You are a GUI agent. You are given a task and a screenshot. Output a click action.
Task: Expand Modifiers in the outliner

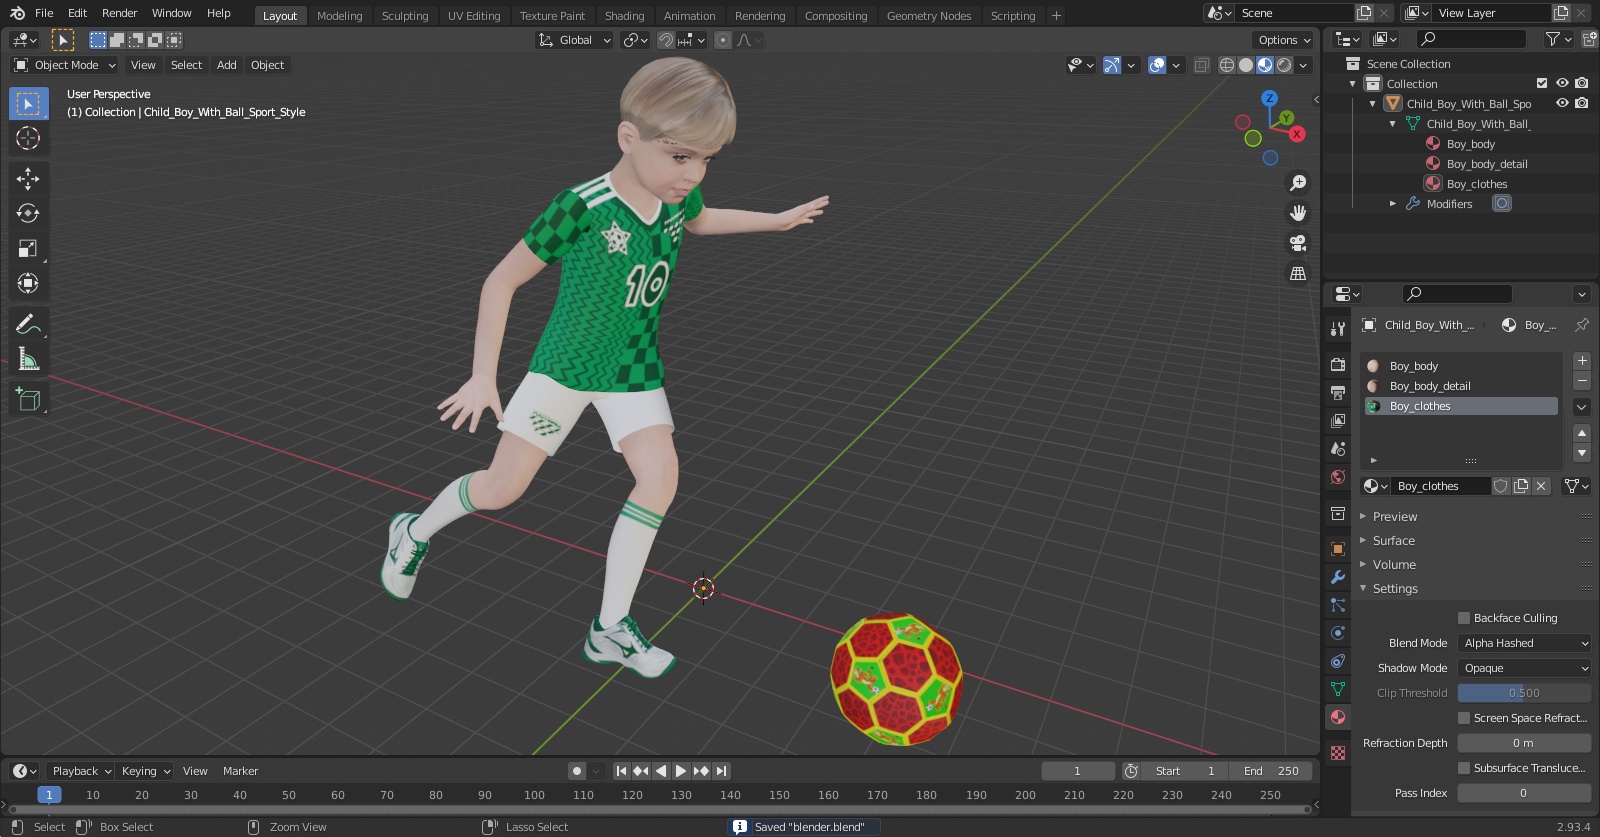(1393, 203)
